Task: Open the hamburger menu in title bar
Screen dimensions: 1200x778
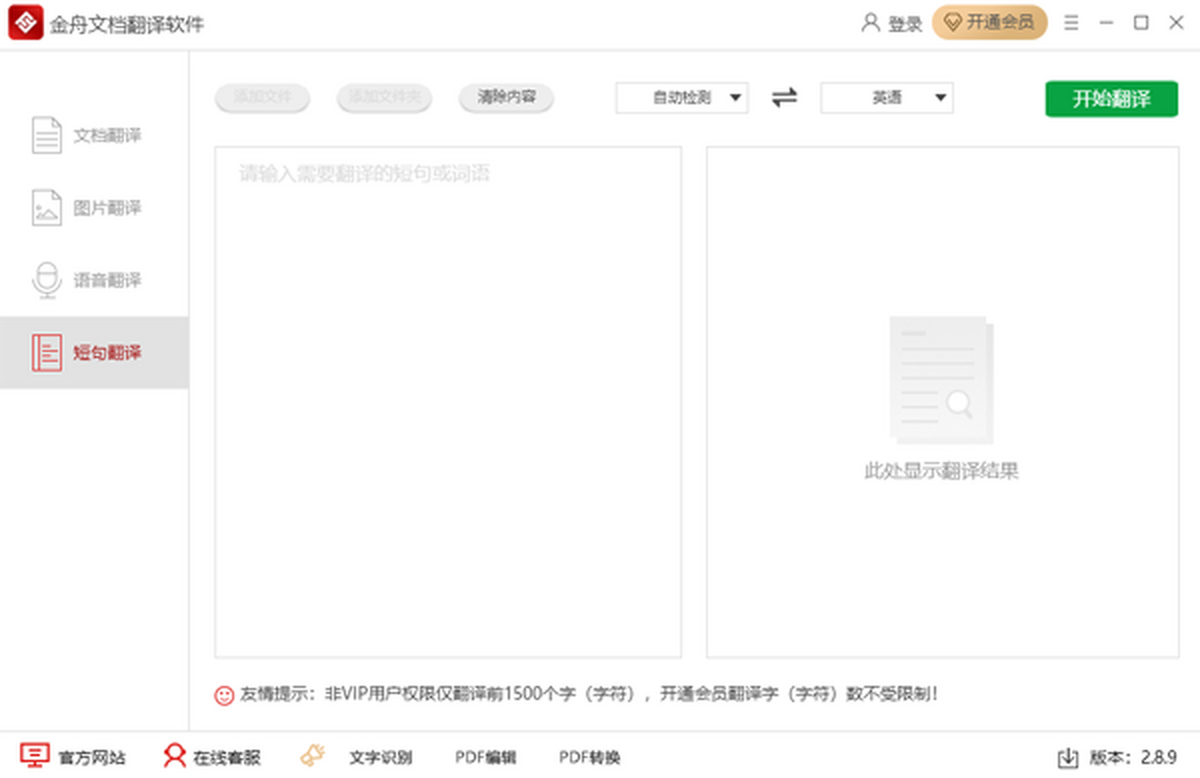Action: [x=1071, y=23]
